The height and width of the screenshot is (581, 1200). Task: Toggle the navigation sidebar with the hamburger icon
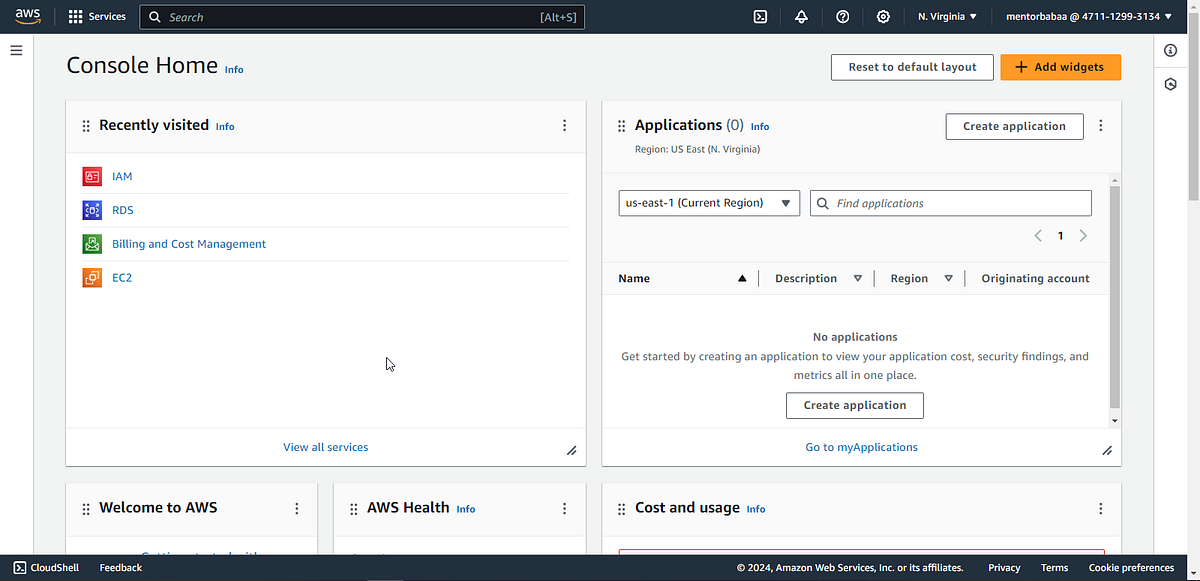pyautogui.click(x=15, y=50)
